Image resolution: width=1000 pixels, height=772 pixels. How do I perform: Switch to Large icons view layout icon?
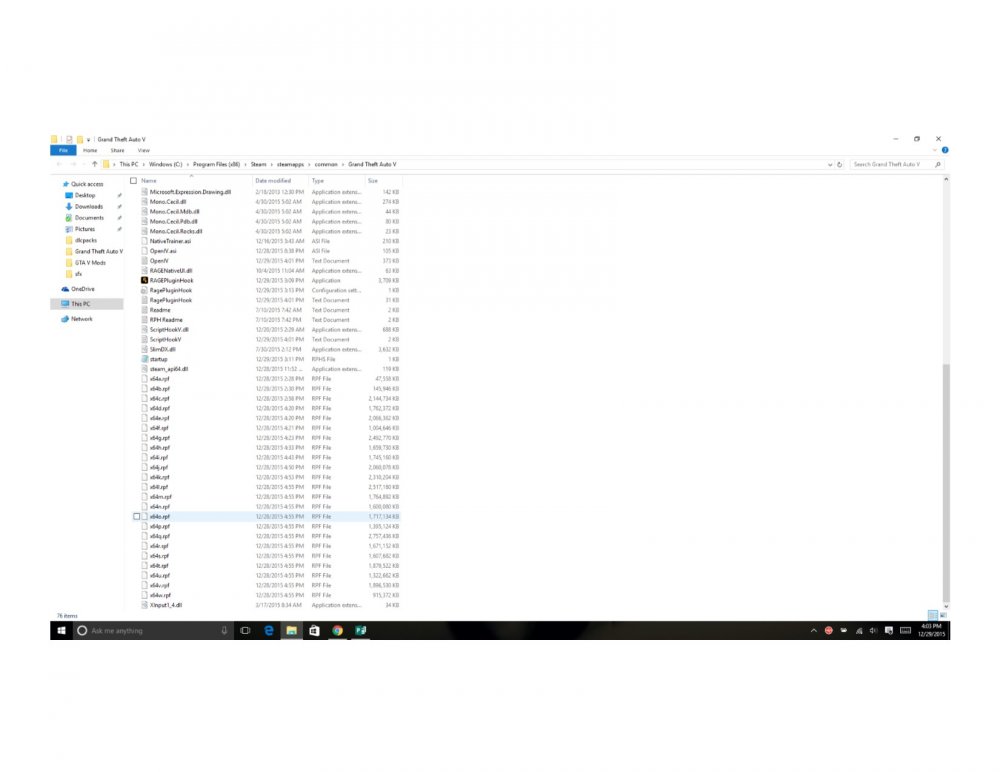943,615
